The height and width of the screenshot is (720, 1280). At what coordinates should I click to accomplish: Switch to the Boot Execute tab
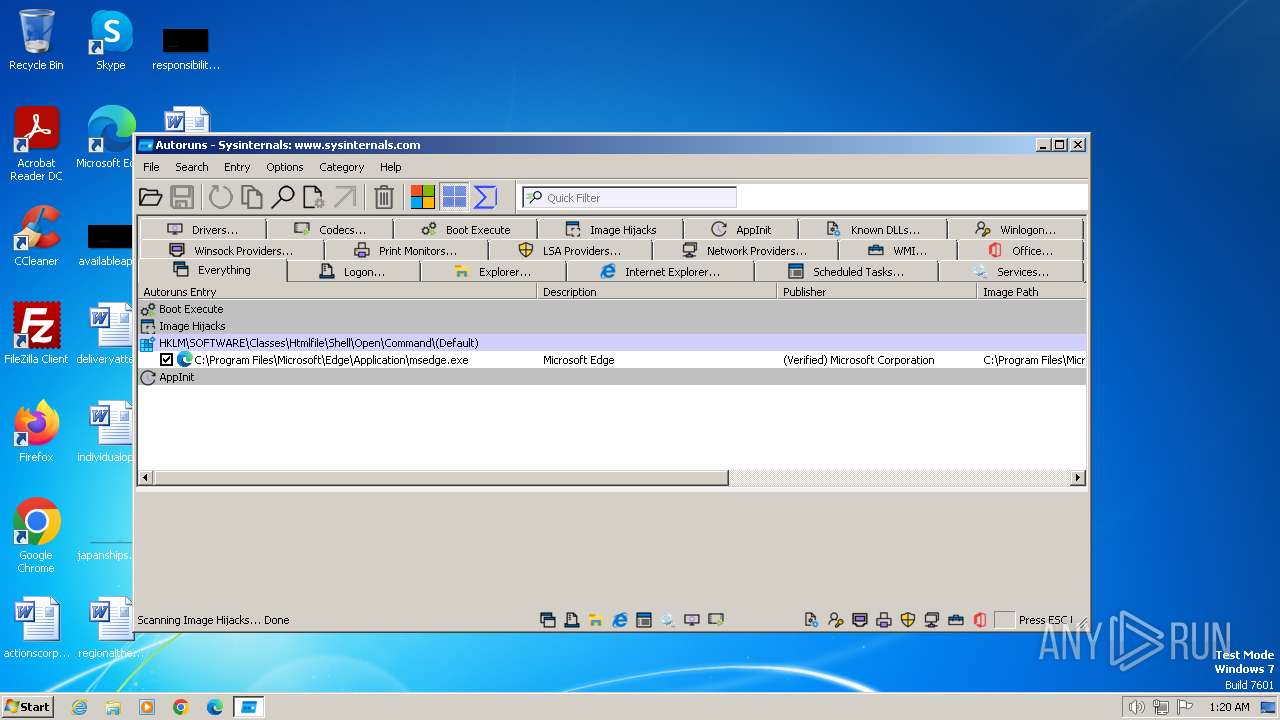tap(465, 229)
